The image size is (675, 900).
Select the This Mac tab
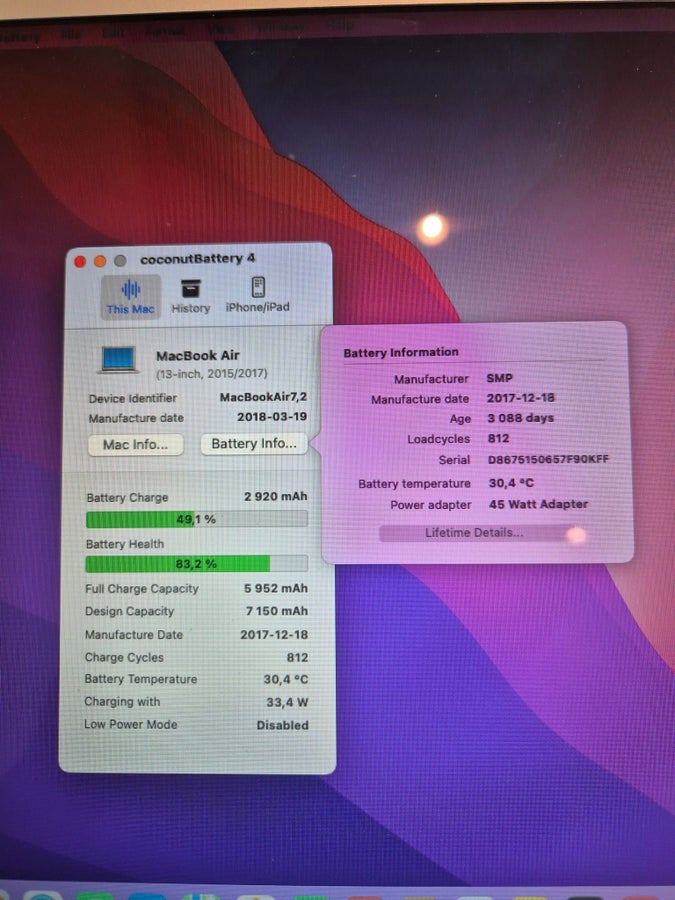pos(131,296)
